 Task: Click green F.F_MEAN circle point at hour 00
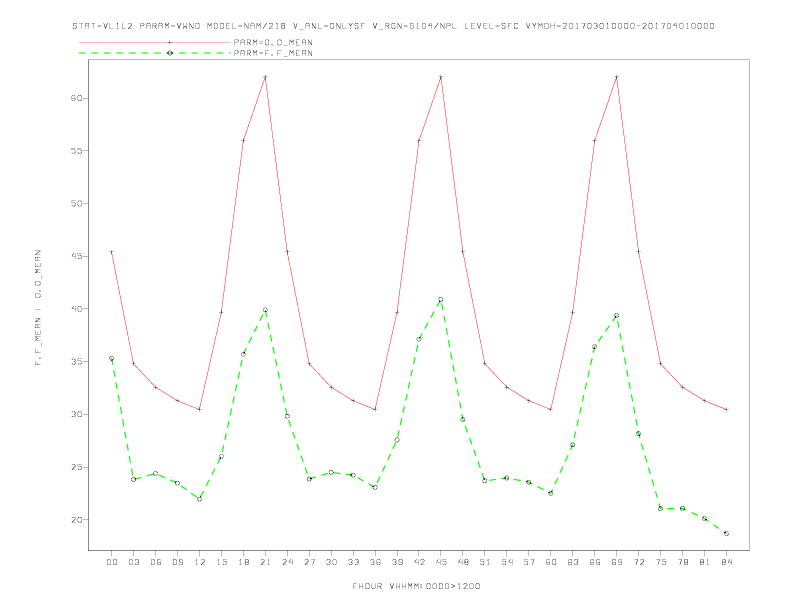(x=112, y=359)
